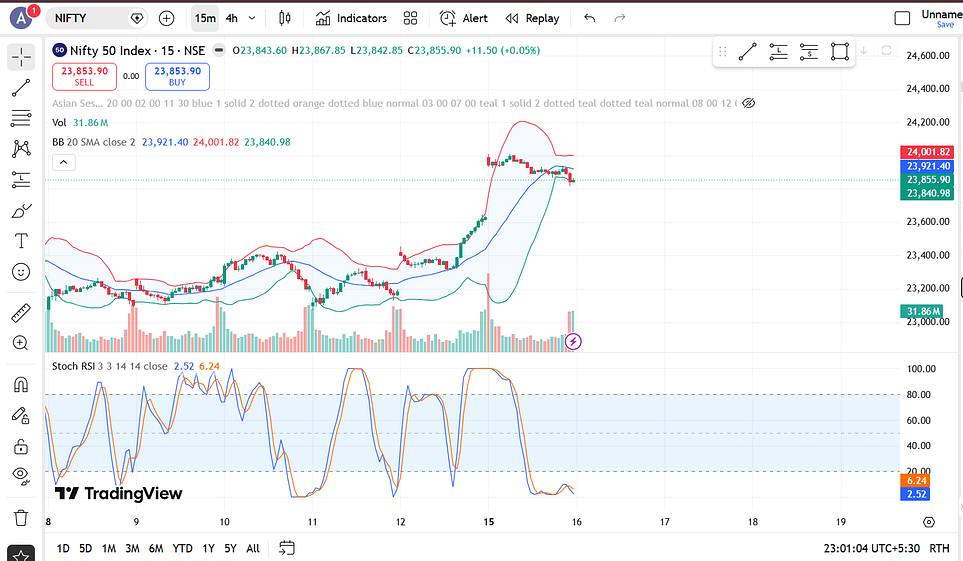Expand the timeframe interval dropdown
The width and height of the screenshot is (963, 561).
point(252,18)
